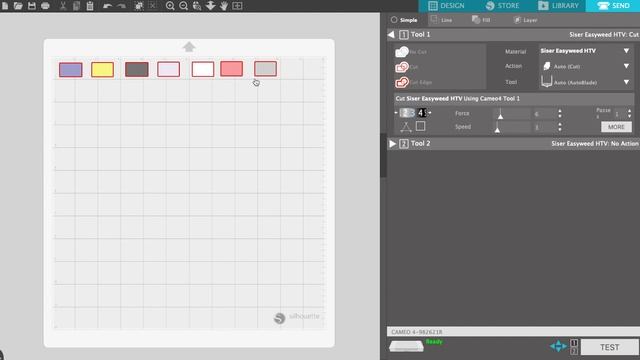The image size is (640, 360).
Task: Save the document with the disk icon
Action: point(32,5)
